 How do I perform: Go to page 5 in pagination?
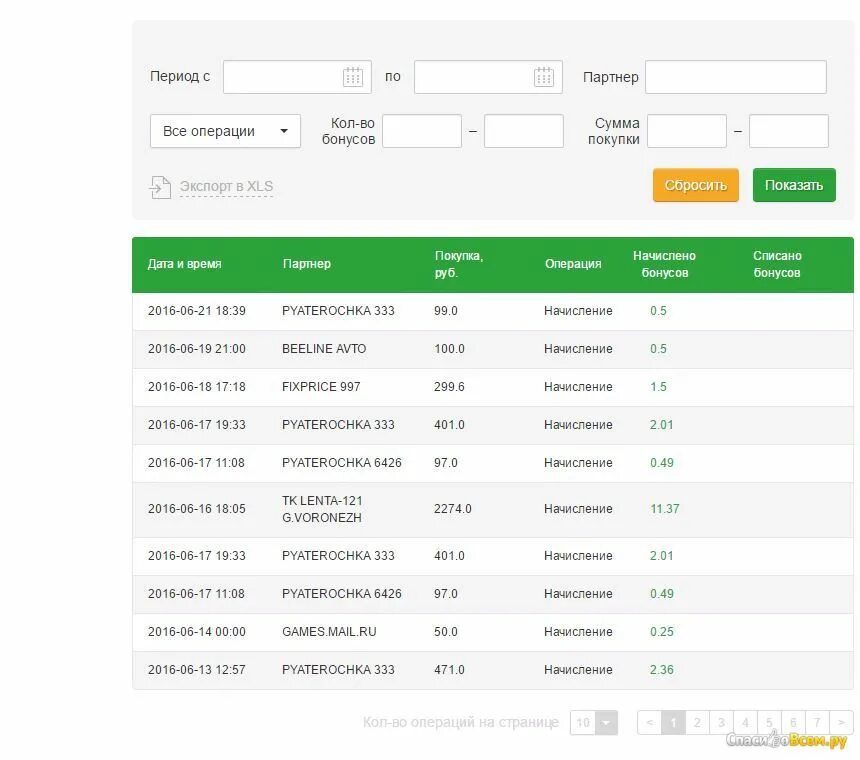770,723
